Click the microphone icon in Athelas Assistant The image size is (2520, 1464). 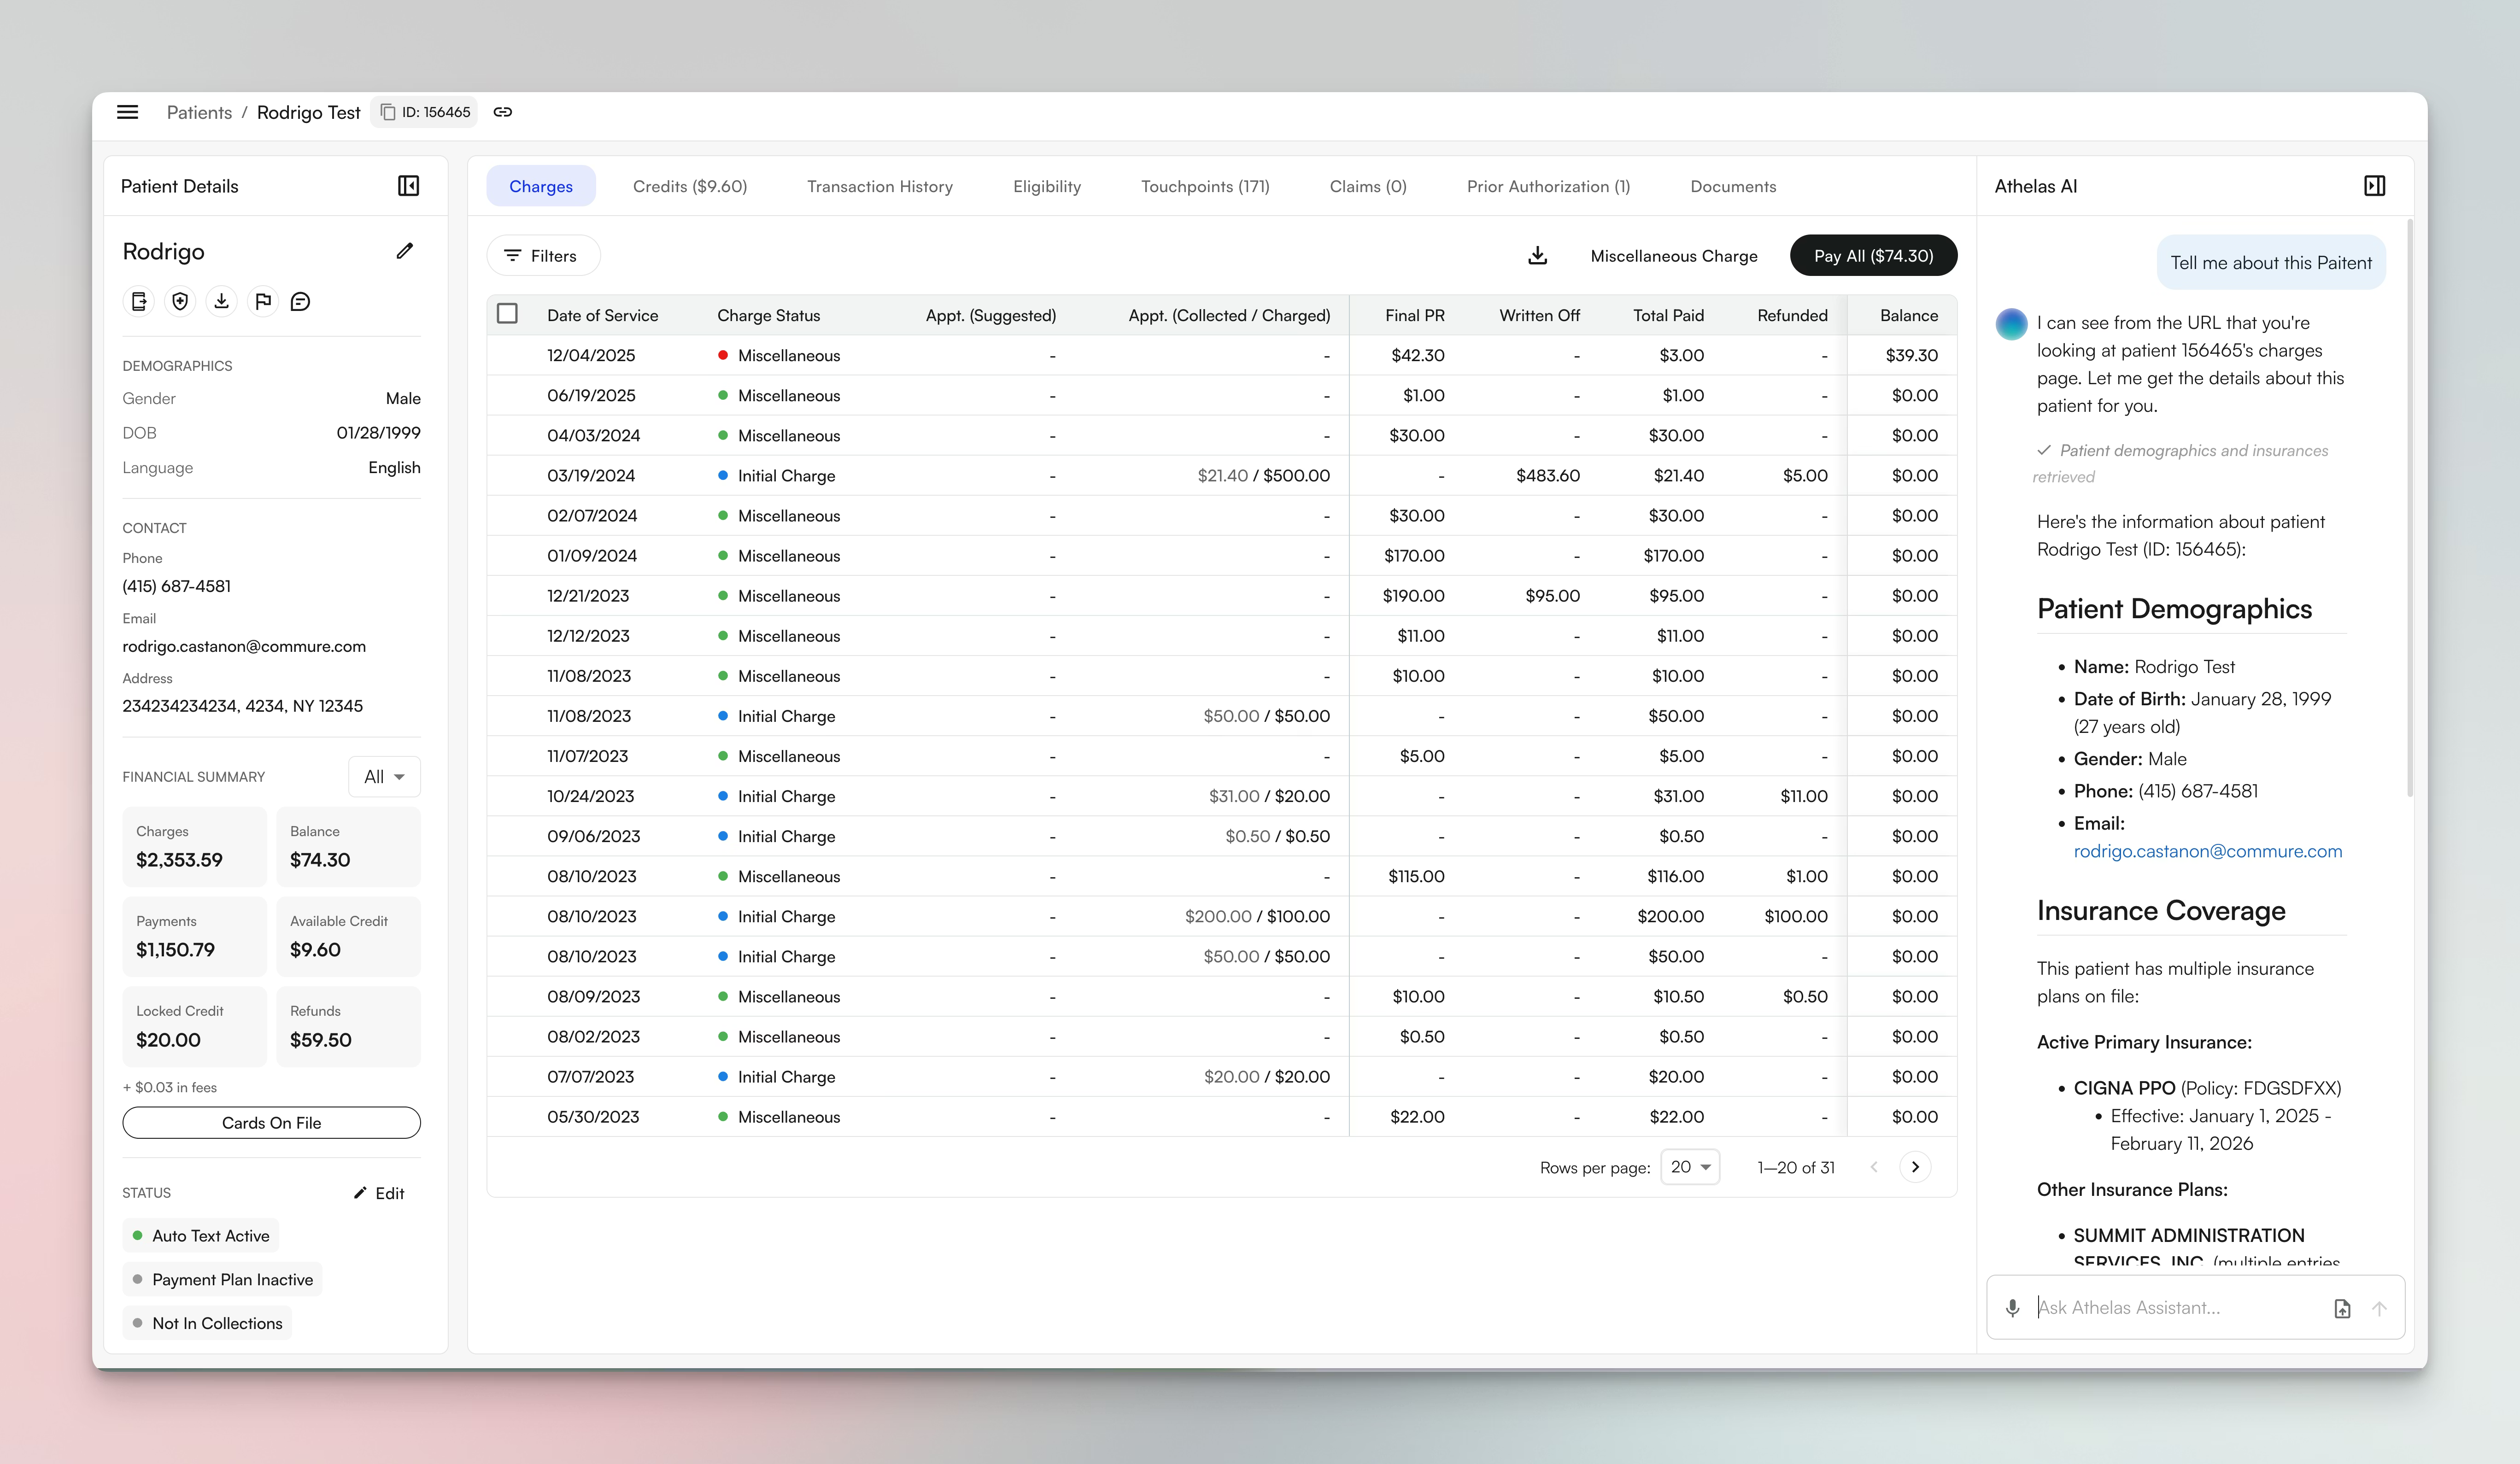click(2013, 1307)
